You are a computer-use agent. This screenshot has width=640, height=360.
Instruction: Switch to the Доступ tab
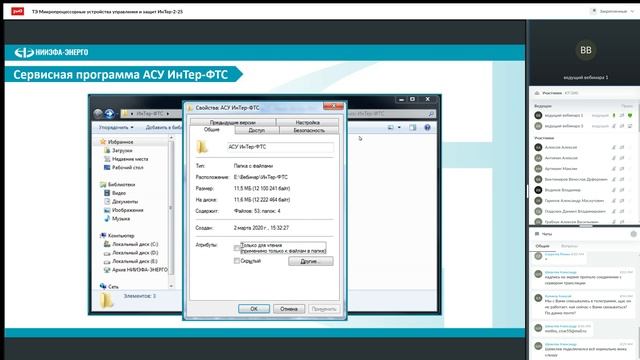tap(257, 130)
